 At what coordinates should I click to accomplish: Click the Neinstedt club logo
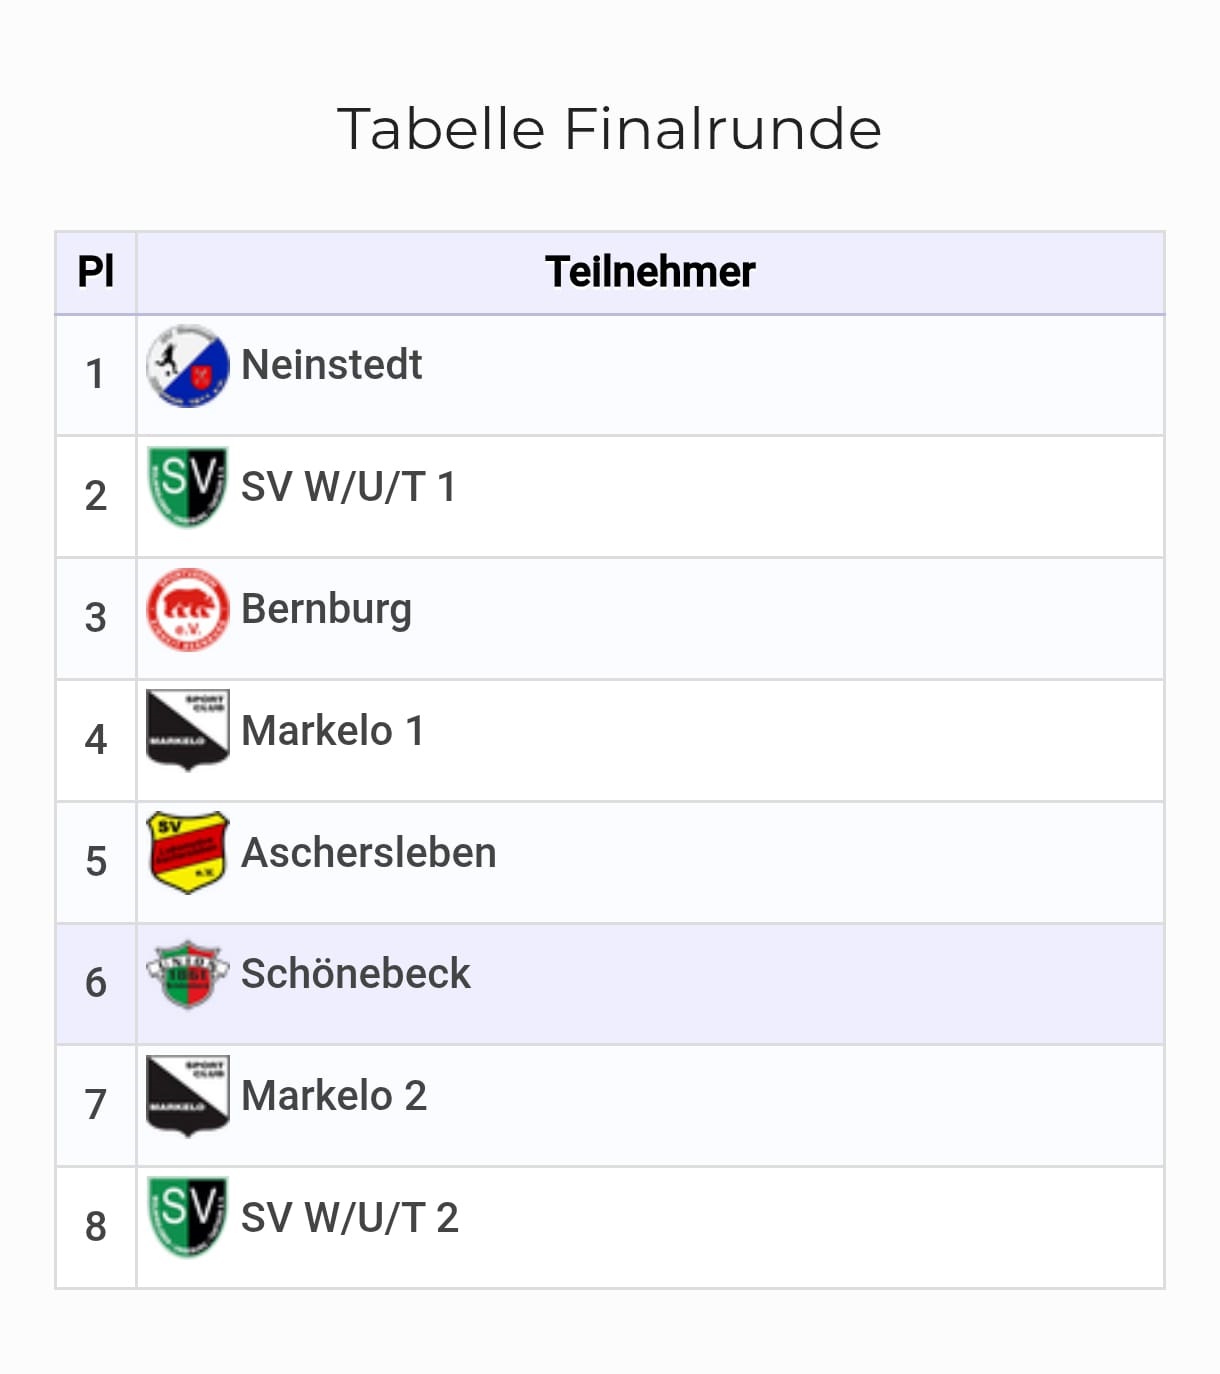[187, 366]
